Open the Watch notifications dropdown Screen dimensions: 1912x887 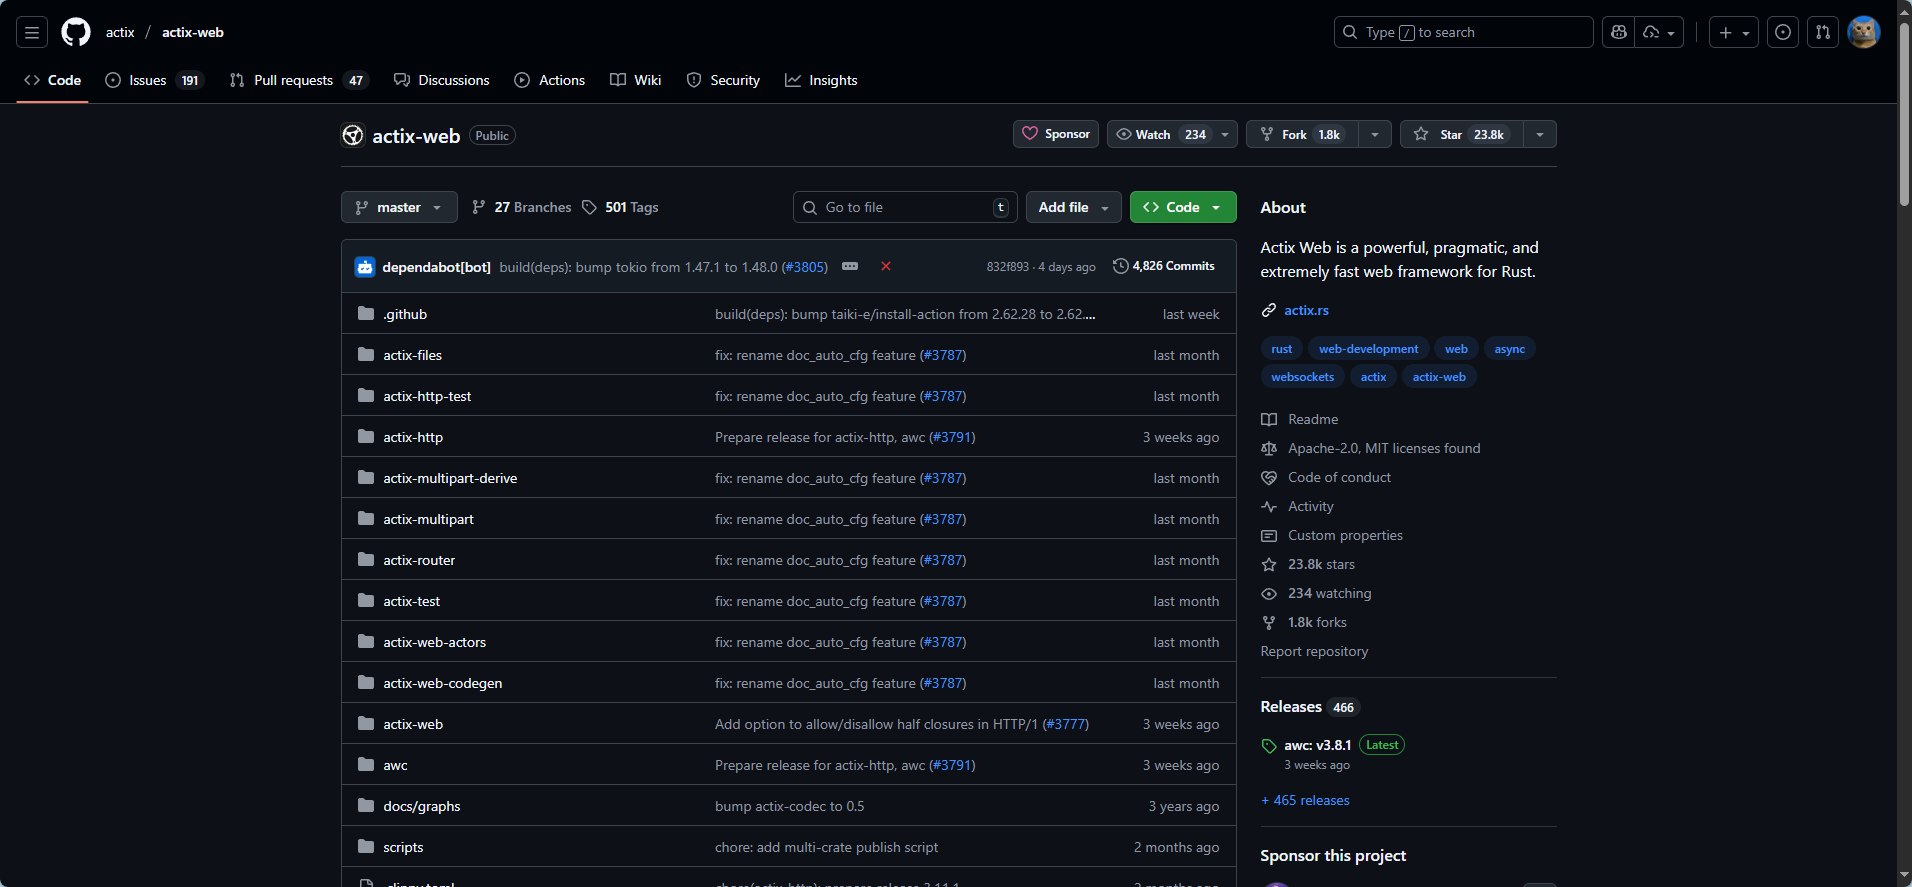tap(1172, 134)
